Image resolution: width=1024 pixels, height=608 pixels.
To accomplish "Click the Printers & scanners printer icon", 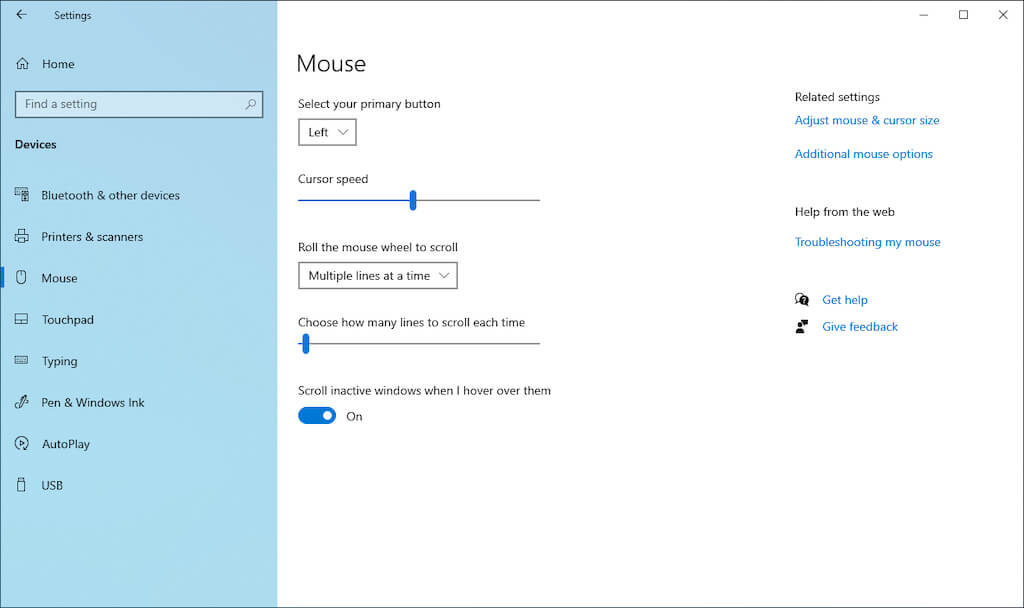I will pyautogui.click(x=22, y=236).
